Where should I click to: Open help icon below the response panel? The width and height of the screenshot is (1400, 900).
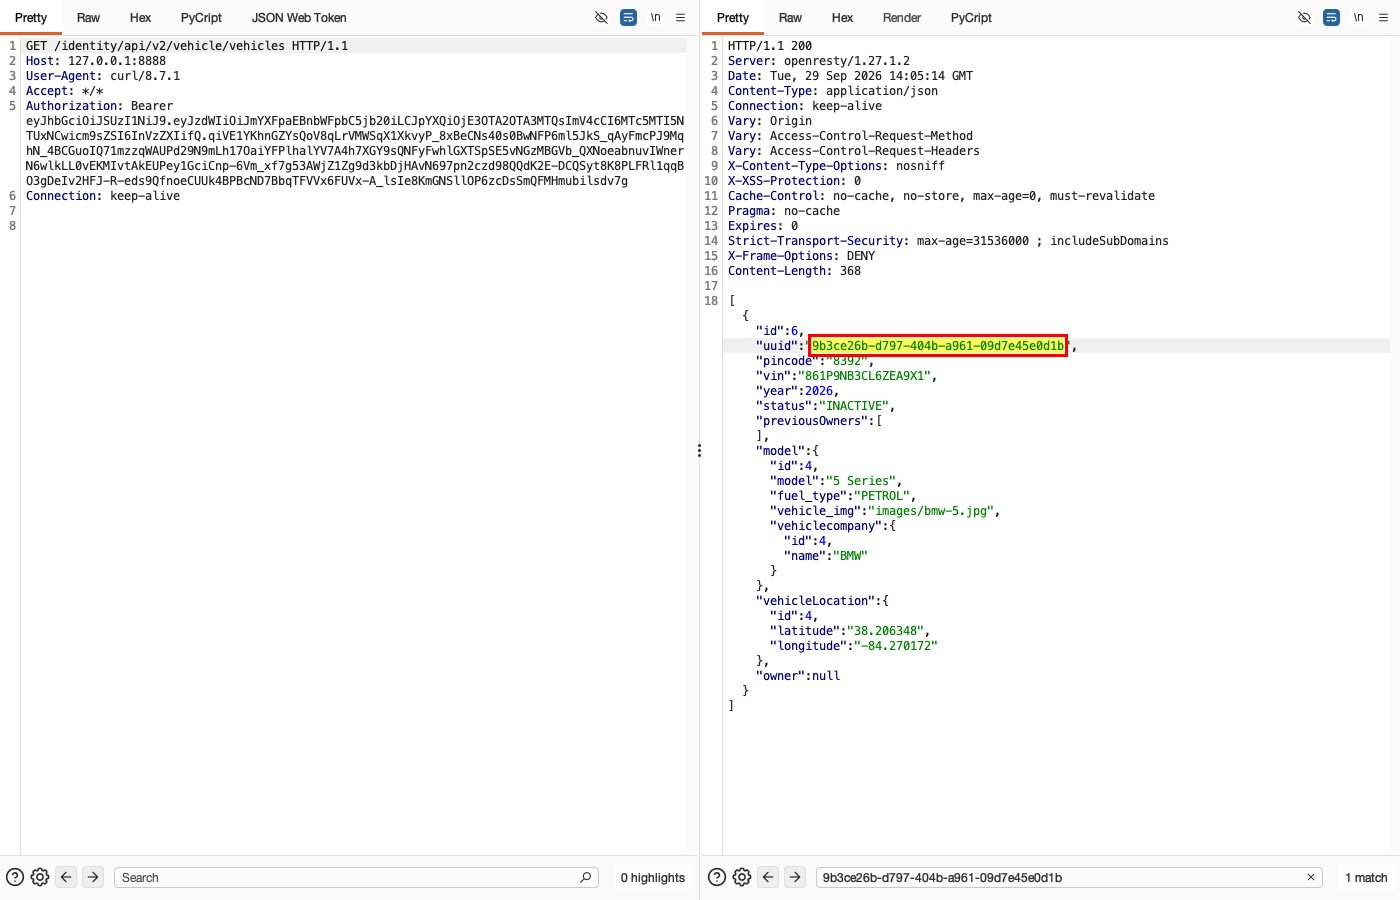[717, 877]
